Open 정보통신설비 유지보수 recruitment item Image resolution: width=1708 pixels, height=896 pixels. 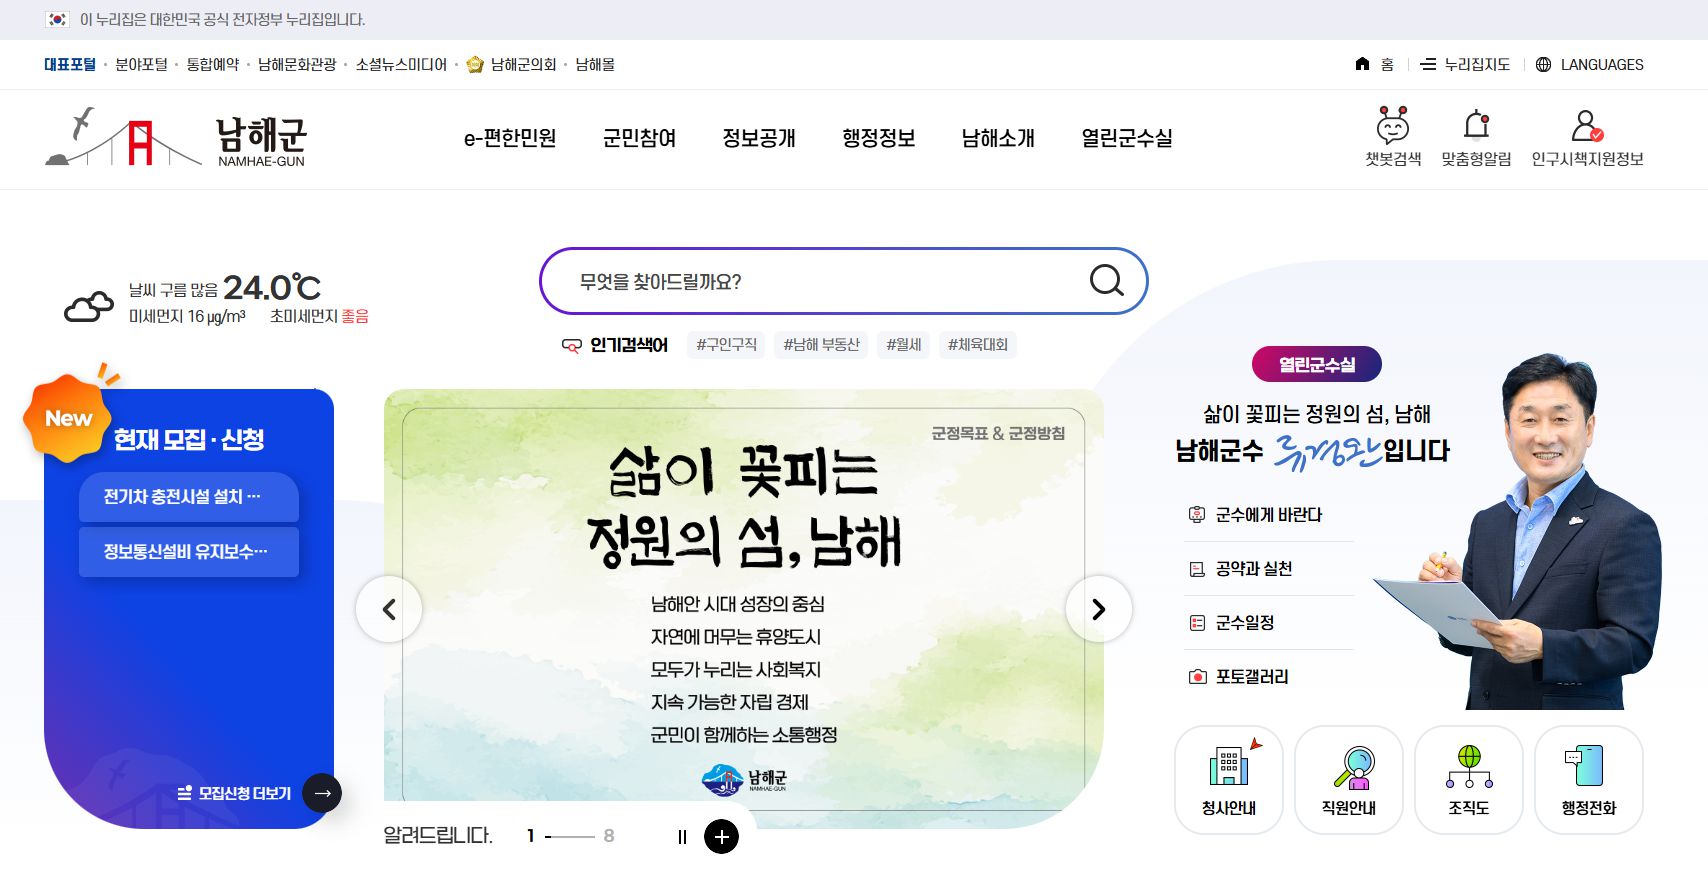coord(189,552)
